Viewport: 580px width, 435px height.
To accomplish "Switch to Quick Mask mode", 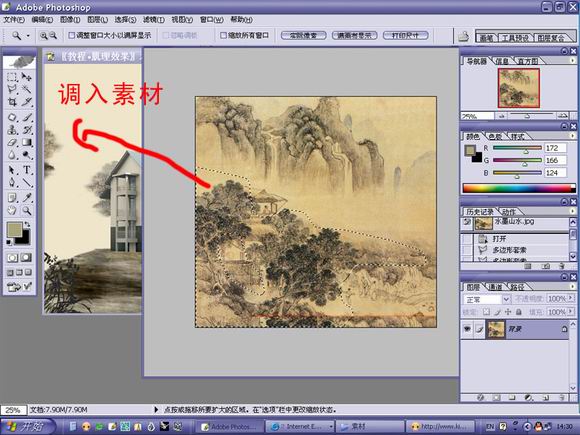I will pos(26,257).
